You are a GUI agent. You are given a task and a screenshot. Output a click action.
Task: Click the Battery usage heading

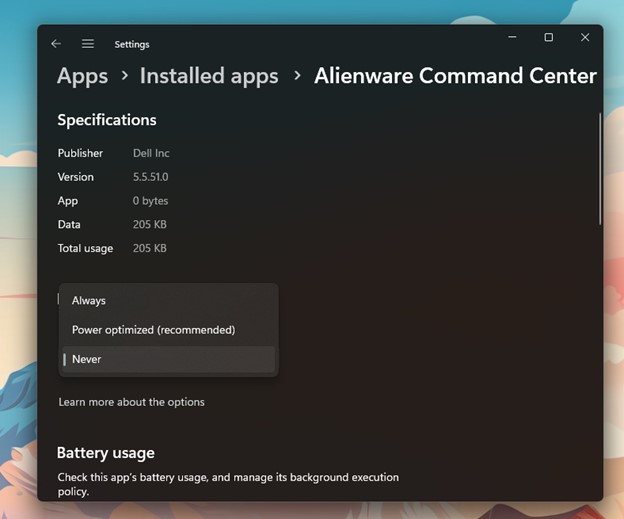click(105, 453)
